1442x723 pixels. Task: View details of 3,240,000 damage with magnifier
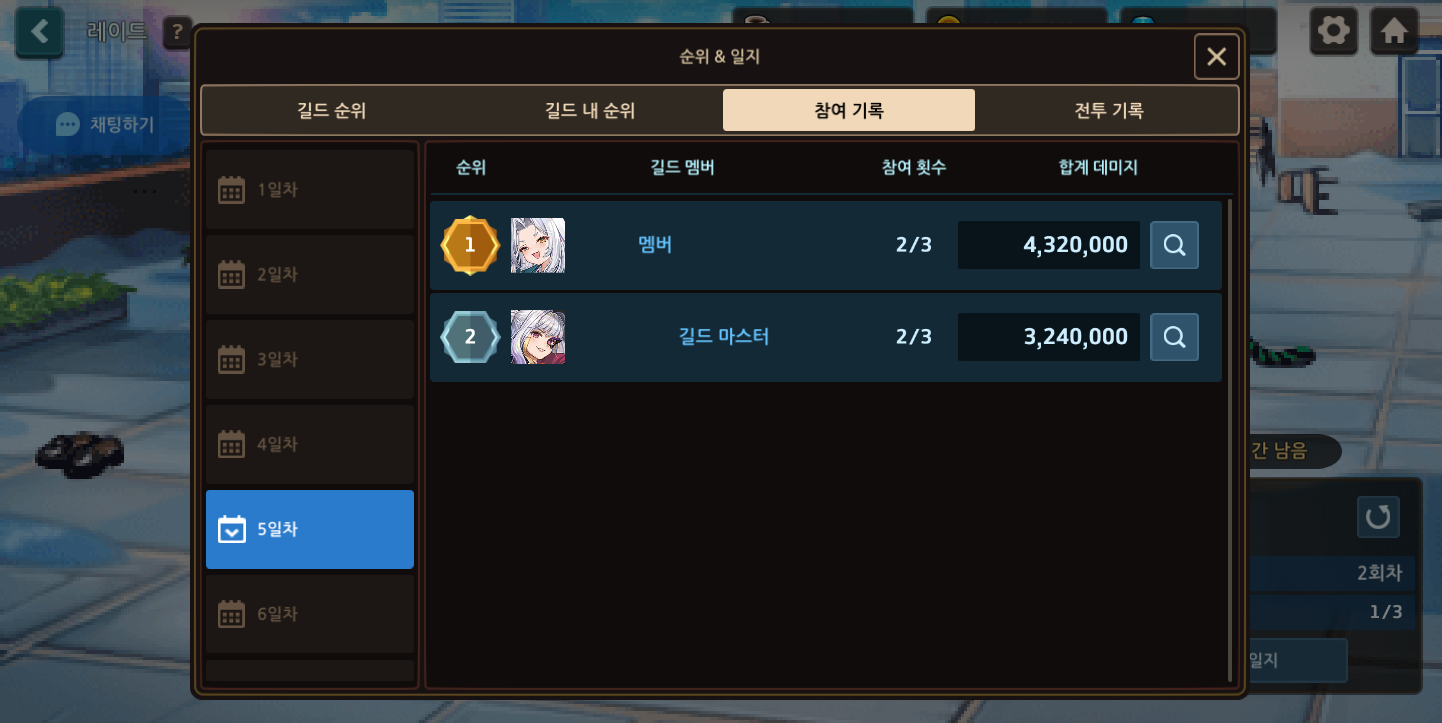1174,336
